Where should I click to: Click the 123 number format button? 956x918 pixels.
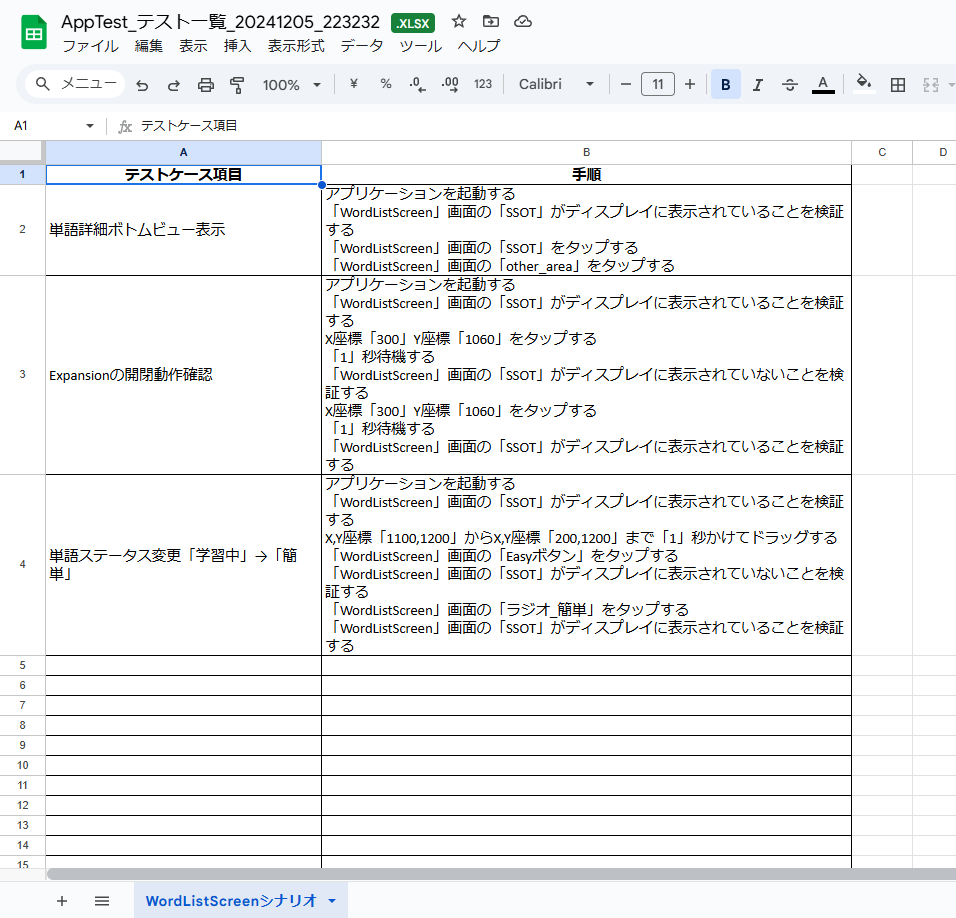point(483,84)
